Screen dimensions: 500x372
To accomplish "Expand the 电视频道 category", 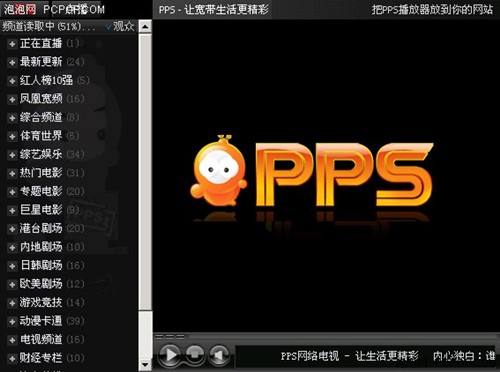I will 12,340.
